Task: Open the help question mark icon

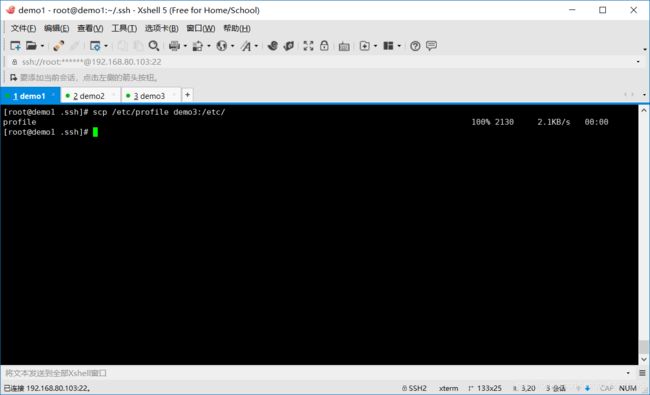Action: 415,46
